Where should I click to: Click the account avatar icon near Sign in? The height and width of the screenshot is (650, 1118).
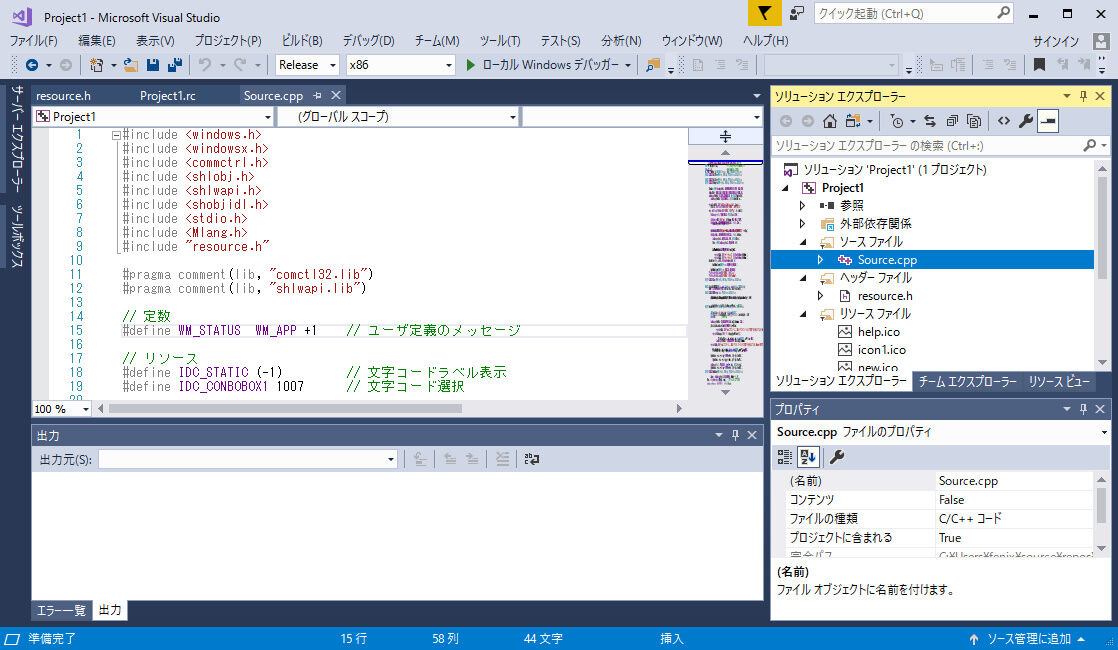1101,41
